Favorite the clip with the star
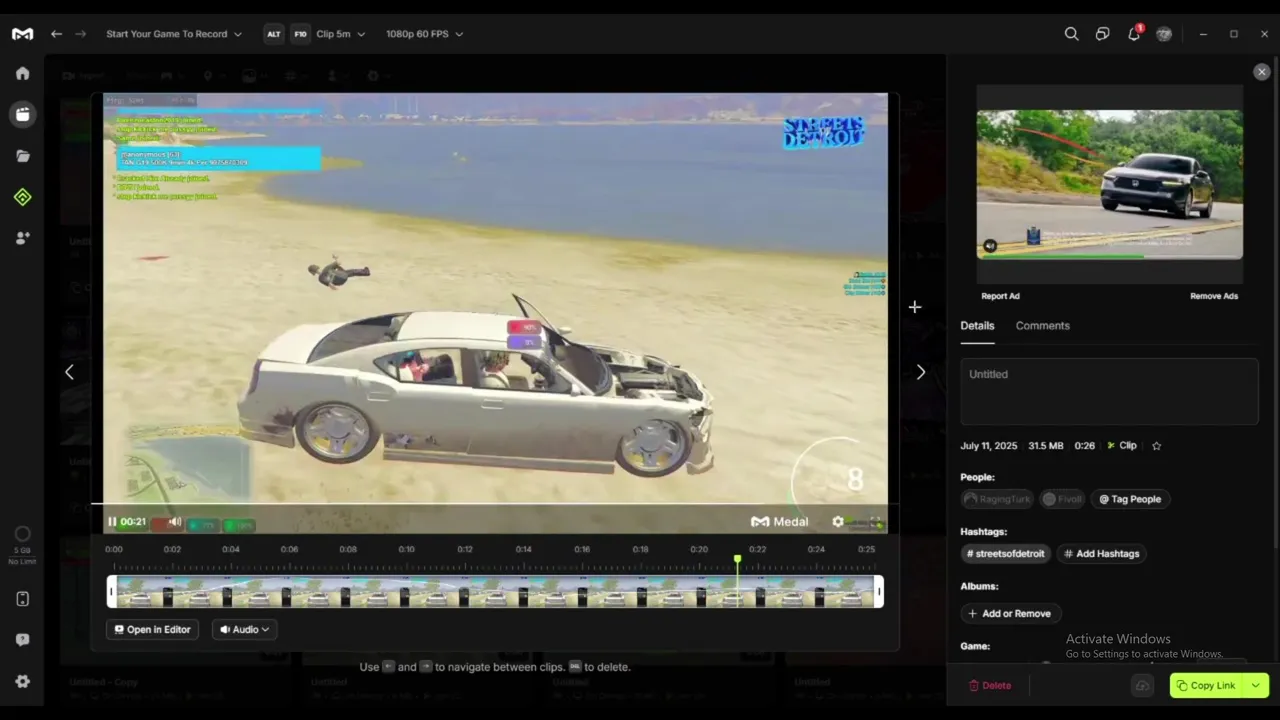 [1156, 446]
